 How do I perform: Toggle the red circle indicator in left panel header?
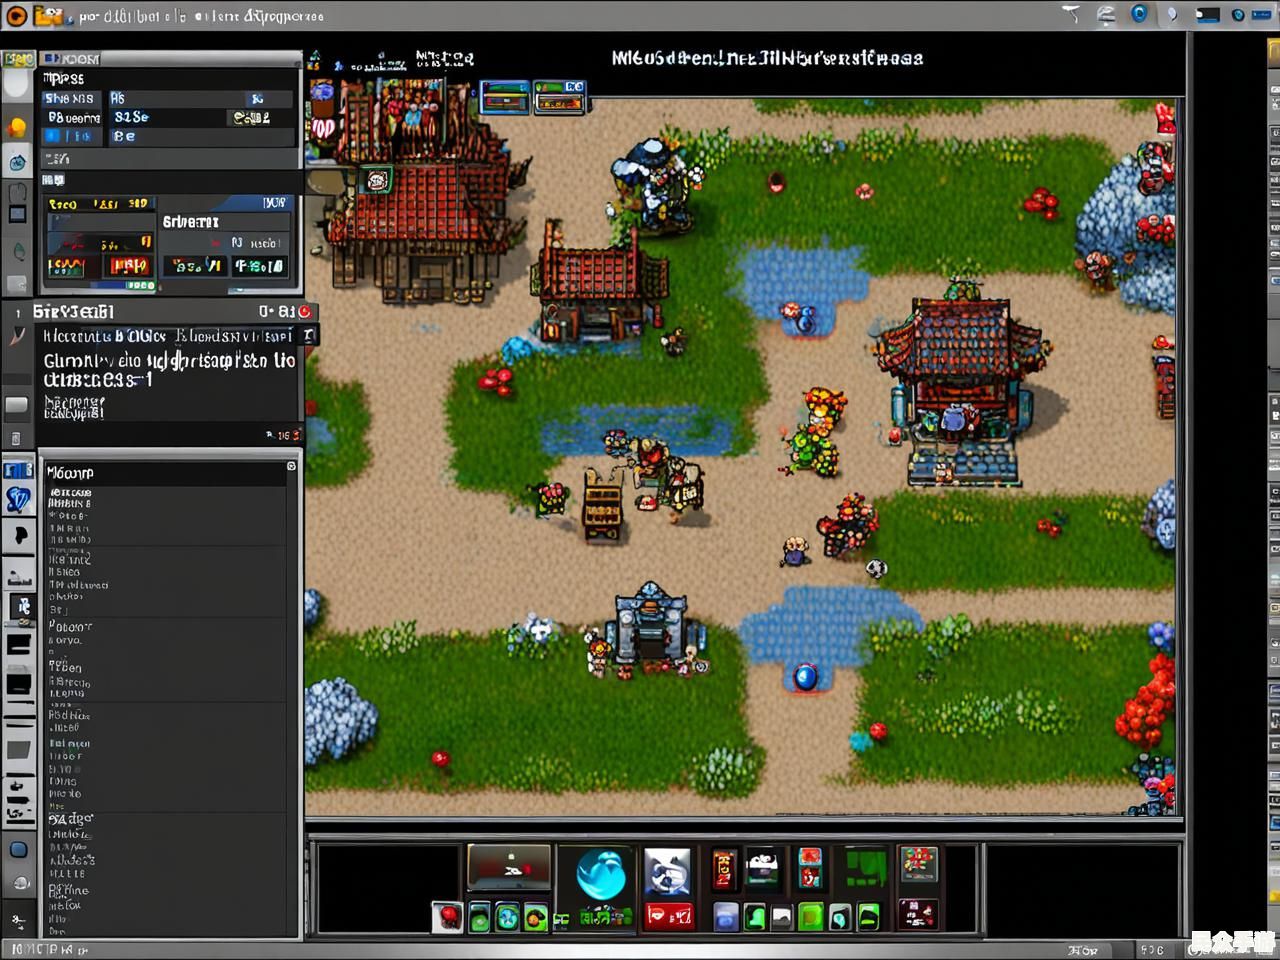(x=305, y=312)
